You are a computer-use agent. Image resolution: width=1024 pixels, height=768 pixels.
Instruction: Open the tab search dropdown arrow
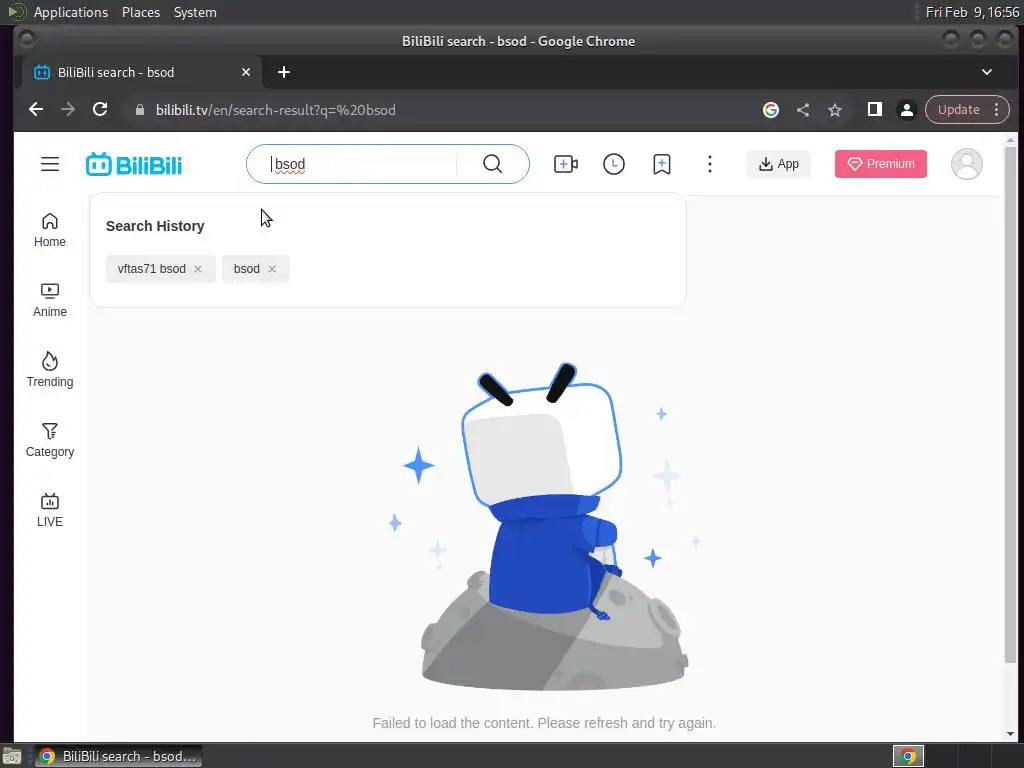[x=987, y=72]
